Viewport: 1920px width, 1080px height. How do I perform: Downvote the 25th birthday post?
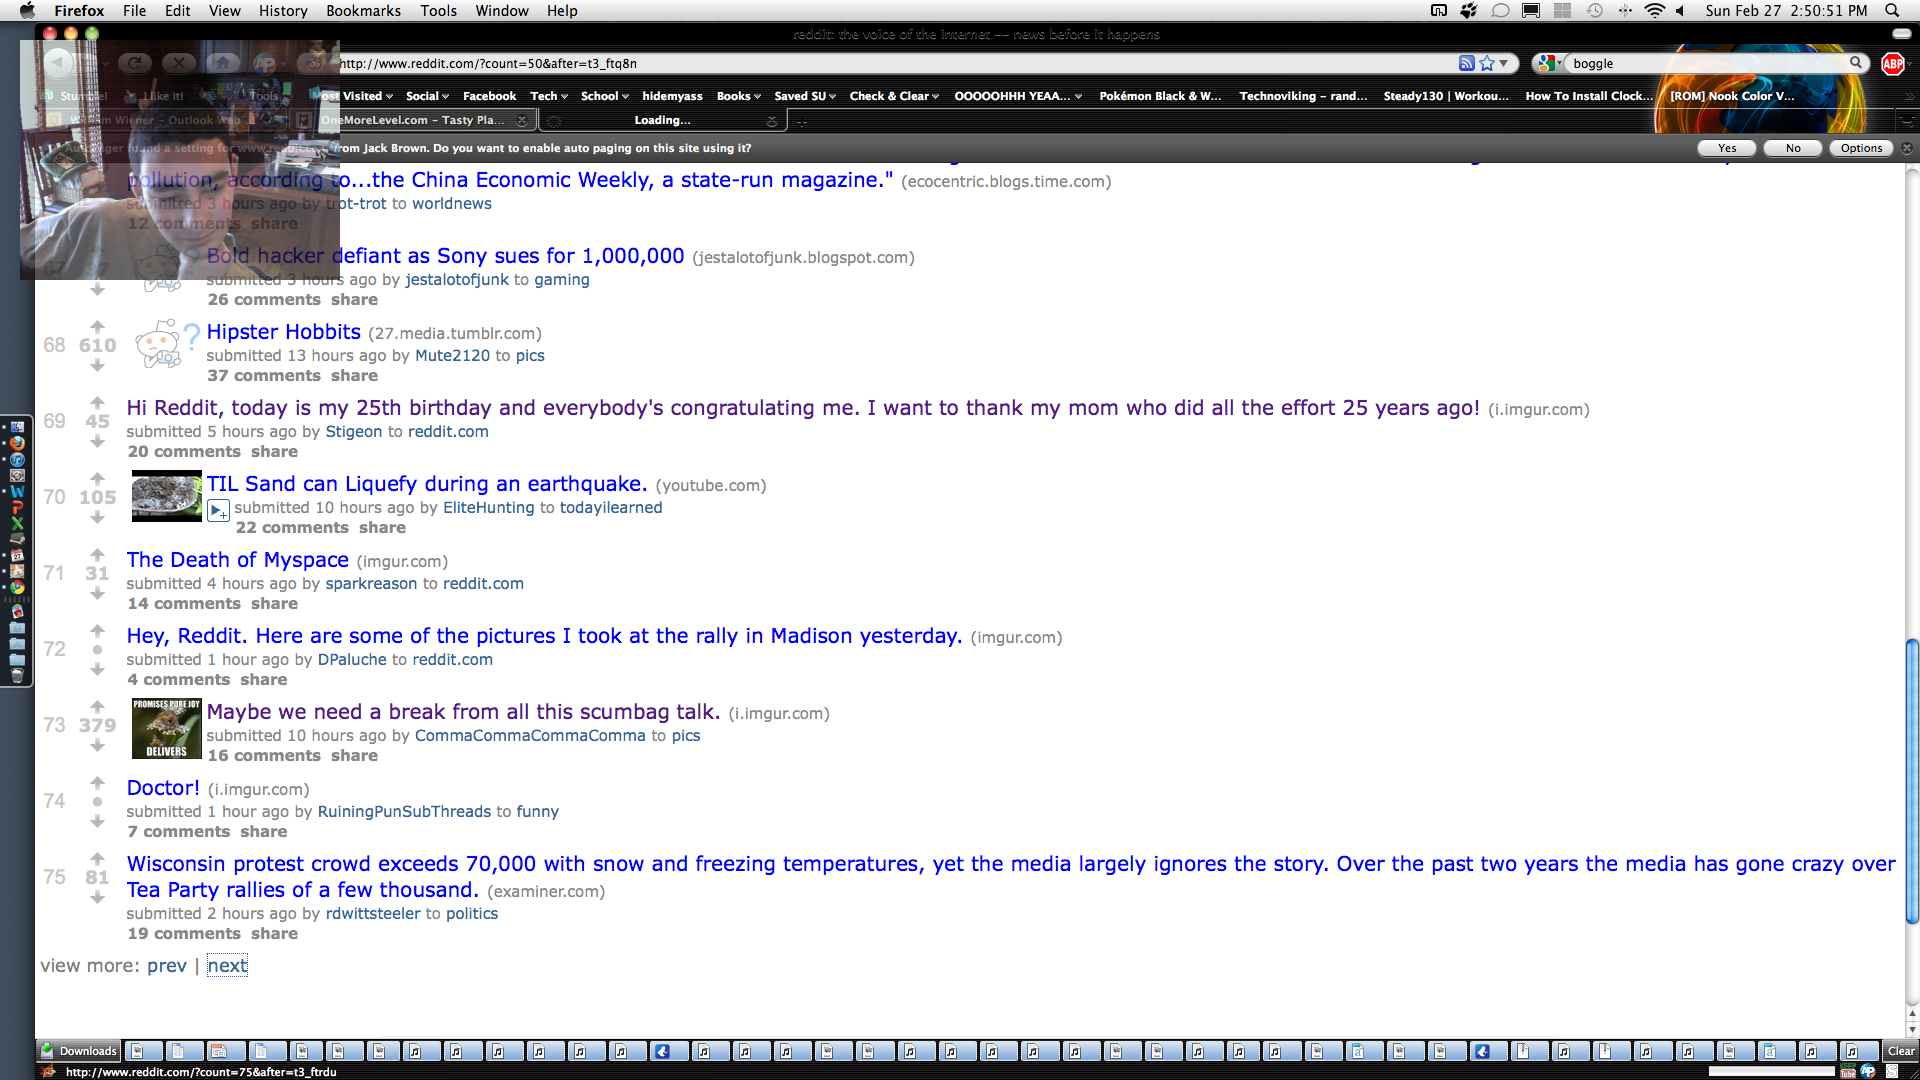(x=97, y=442)
